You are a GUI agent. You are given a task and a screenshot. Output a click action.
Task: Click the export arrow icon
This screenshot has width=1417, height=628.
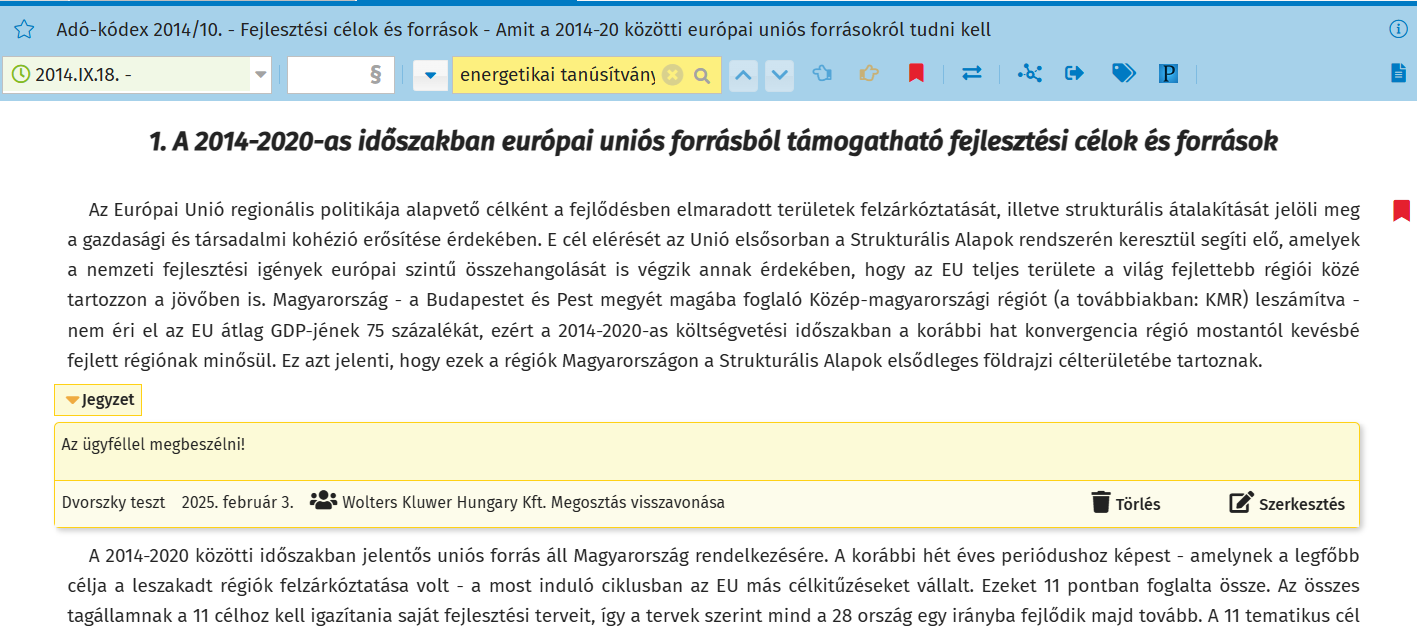[x=1075, y=74]
